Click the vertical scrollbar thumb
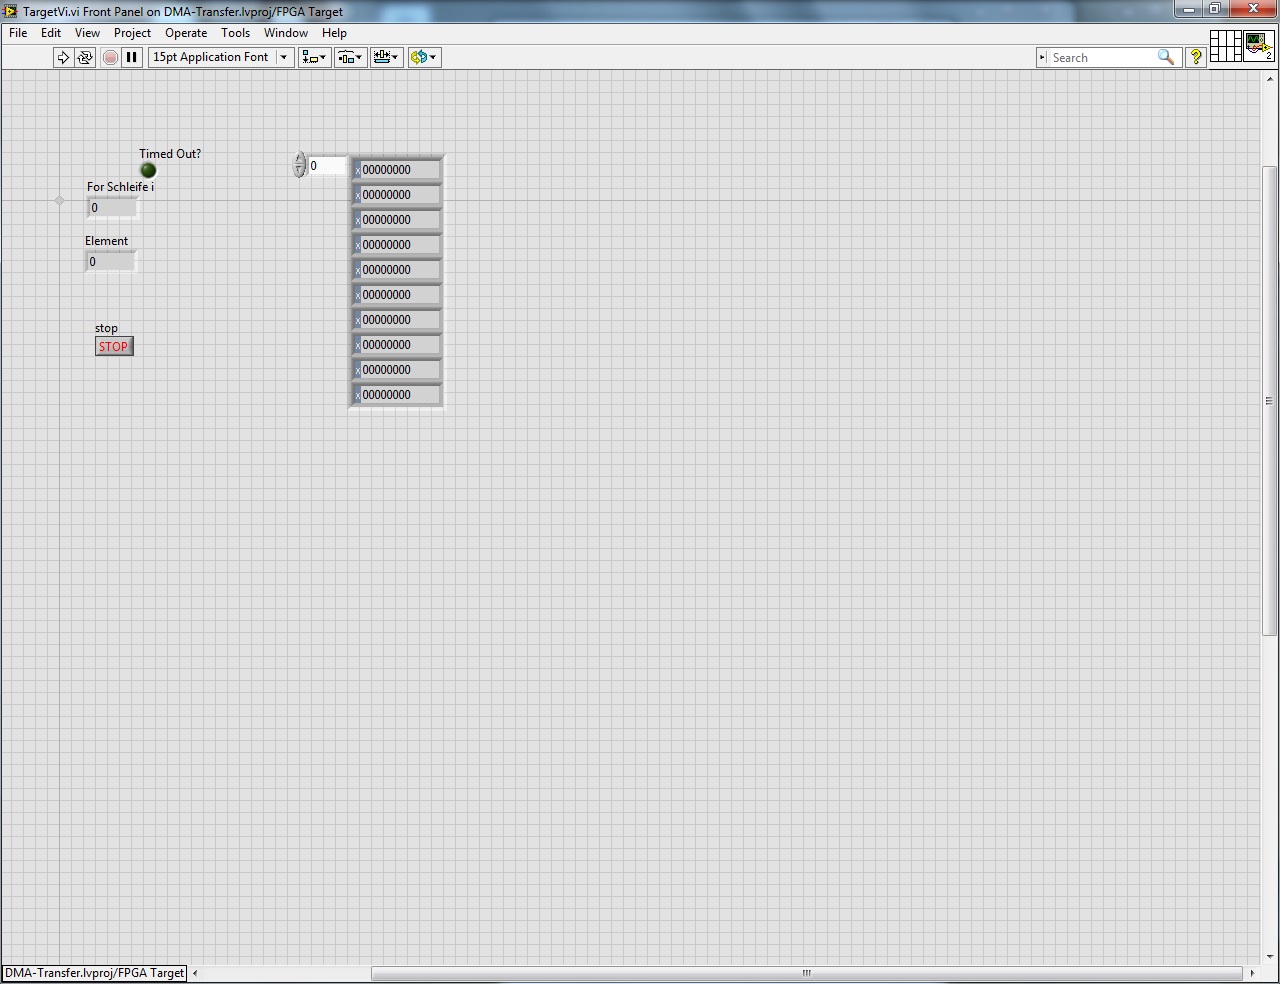Screen dimensions: 1280x984 [1269, 400]
